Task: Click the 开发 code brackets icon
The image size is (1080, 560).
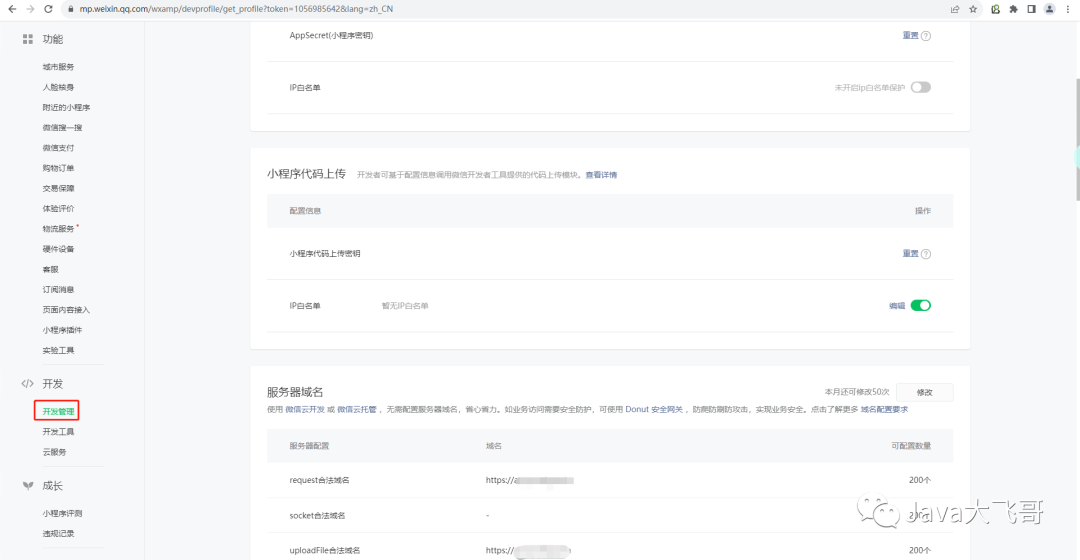Action: [x=28, y=384]
